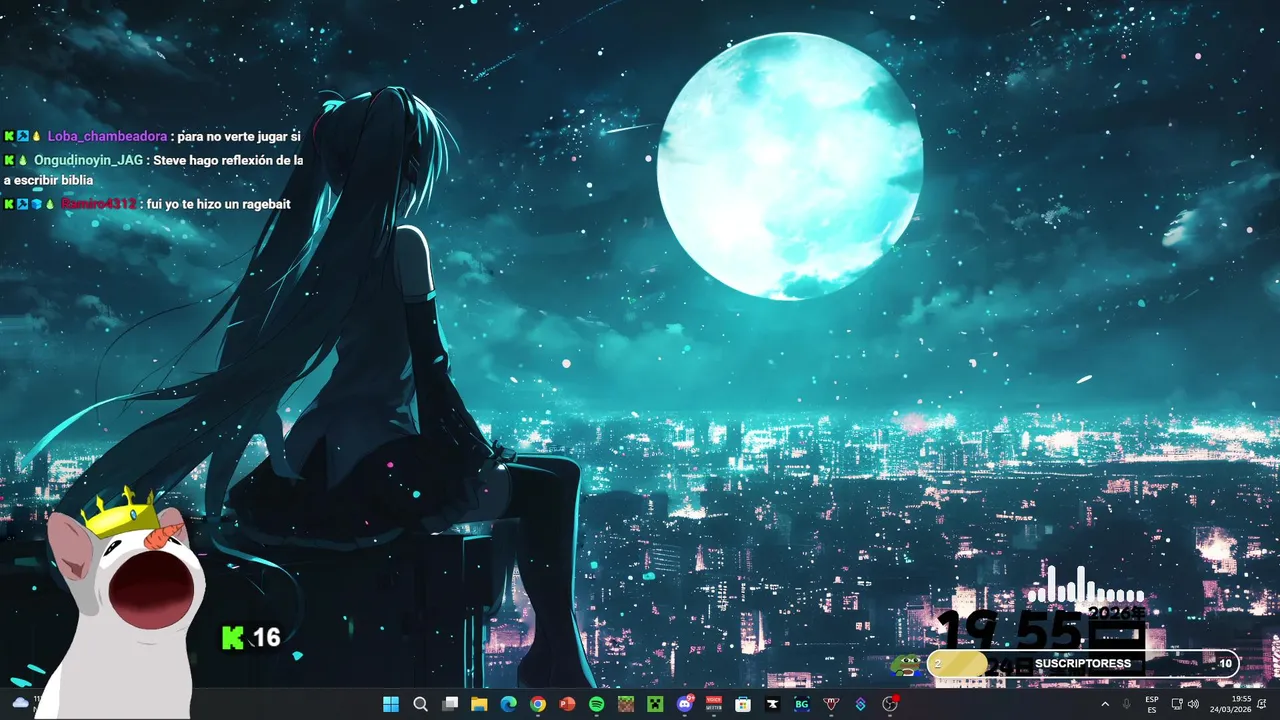Open Minecraft creeper face icon
The height and width of the screenshot is (720, 1280).
coord(655,704)
